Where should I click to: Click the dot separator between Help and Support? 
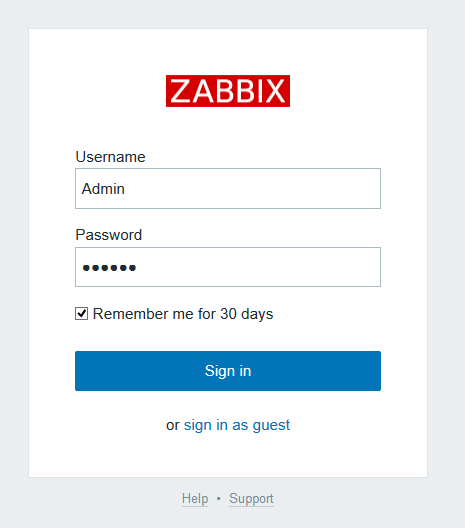[219, 498]
